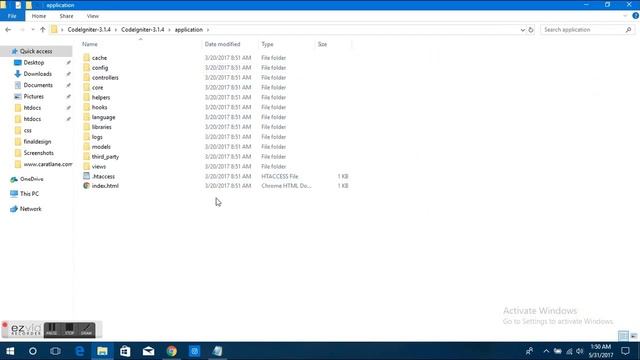Refresh the application folder view

coord(531,30)
